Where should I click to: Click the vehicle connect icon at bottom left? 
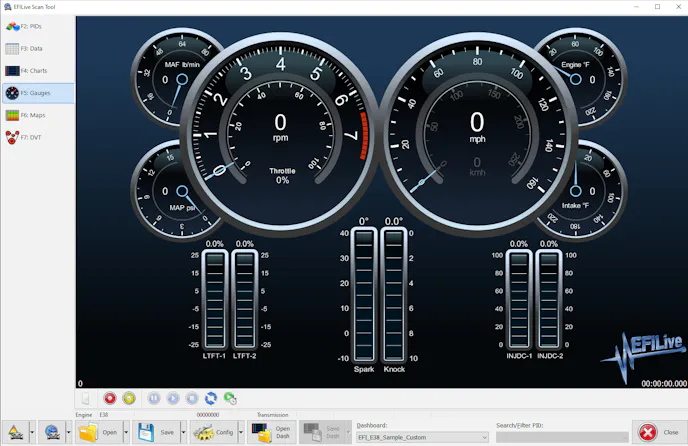(x=15, y=432)
